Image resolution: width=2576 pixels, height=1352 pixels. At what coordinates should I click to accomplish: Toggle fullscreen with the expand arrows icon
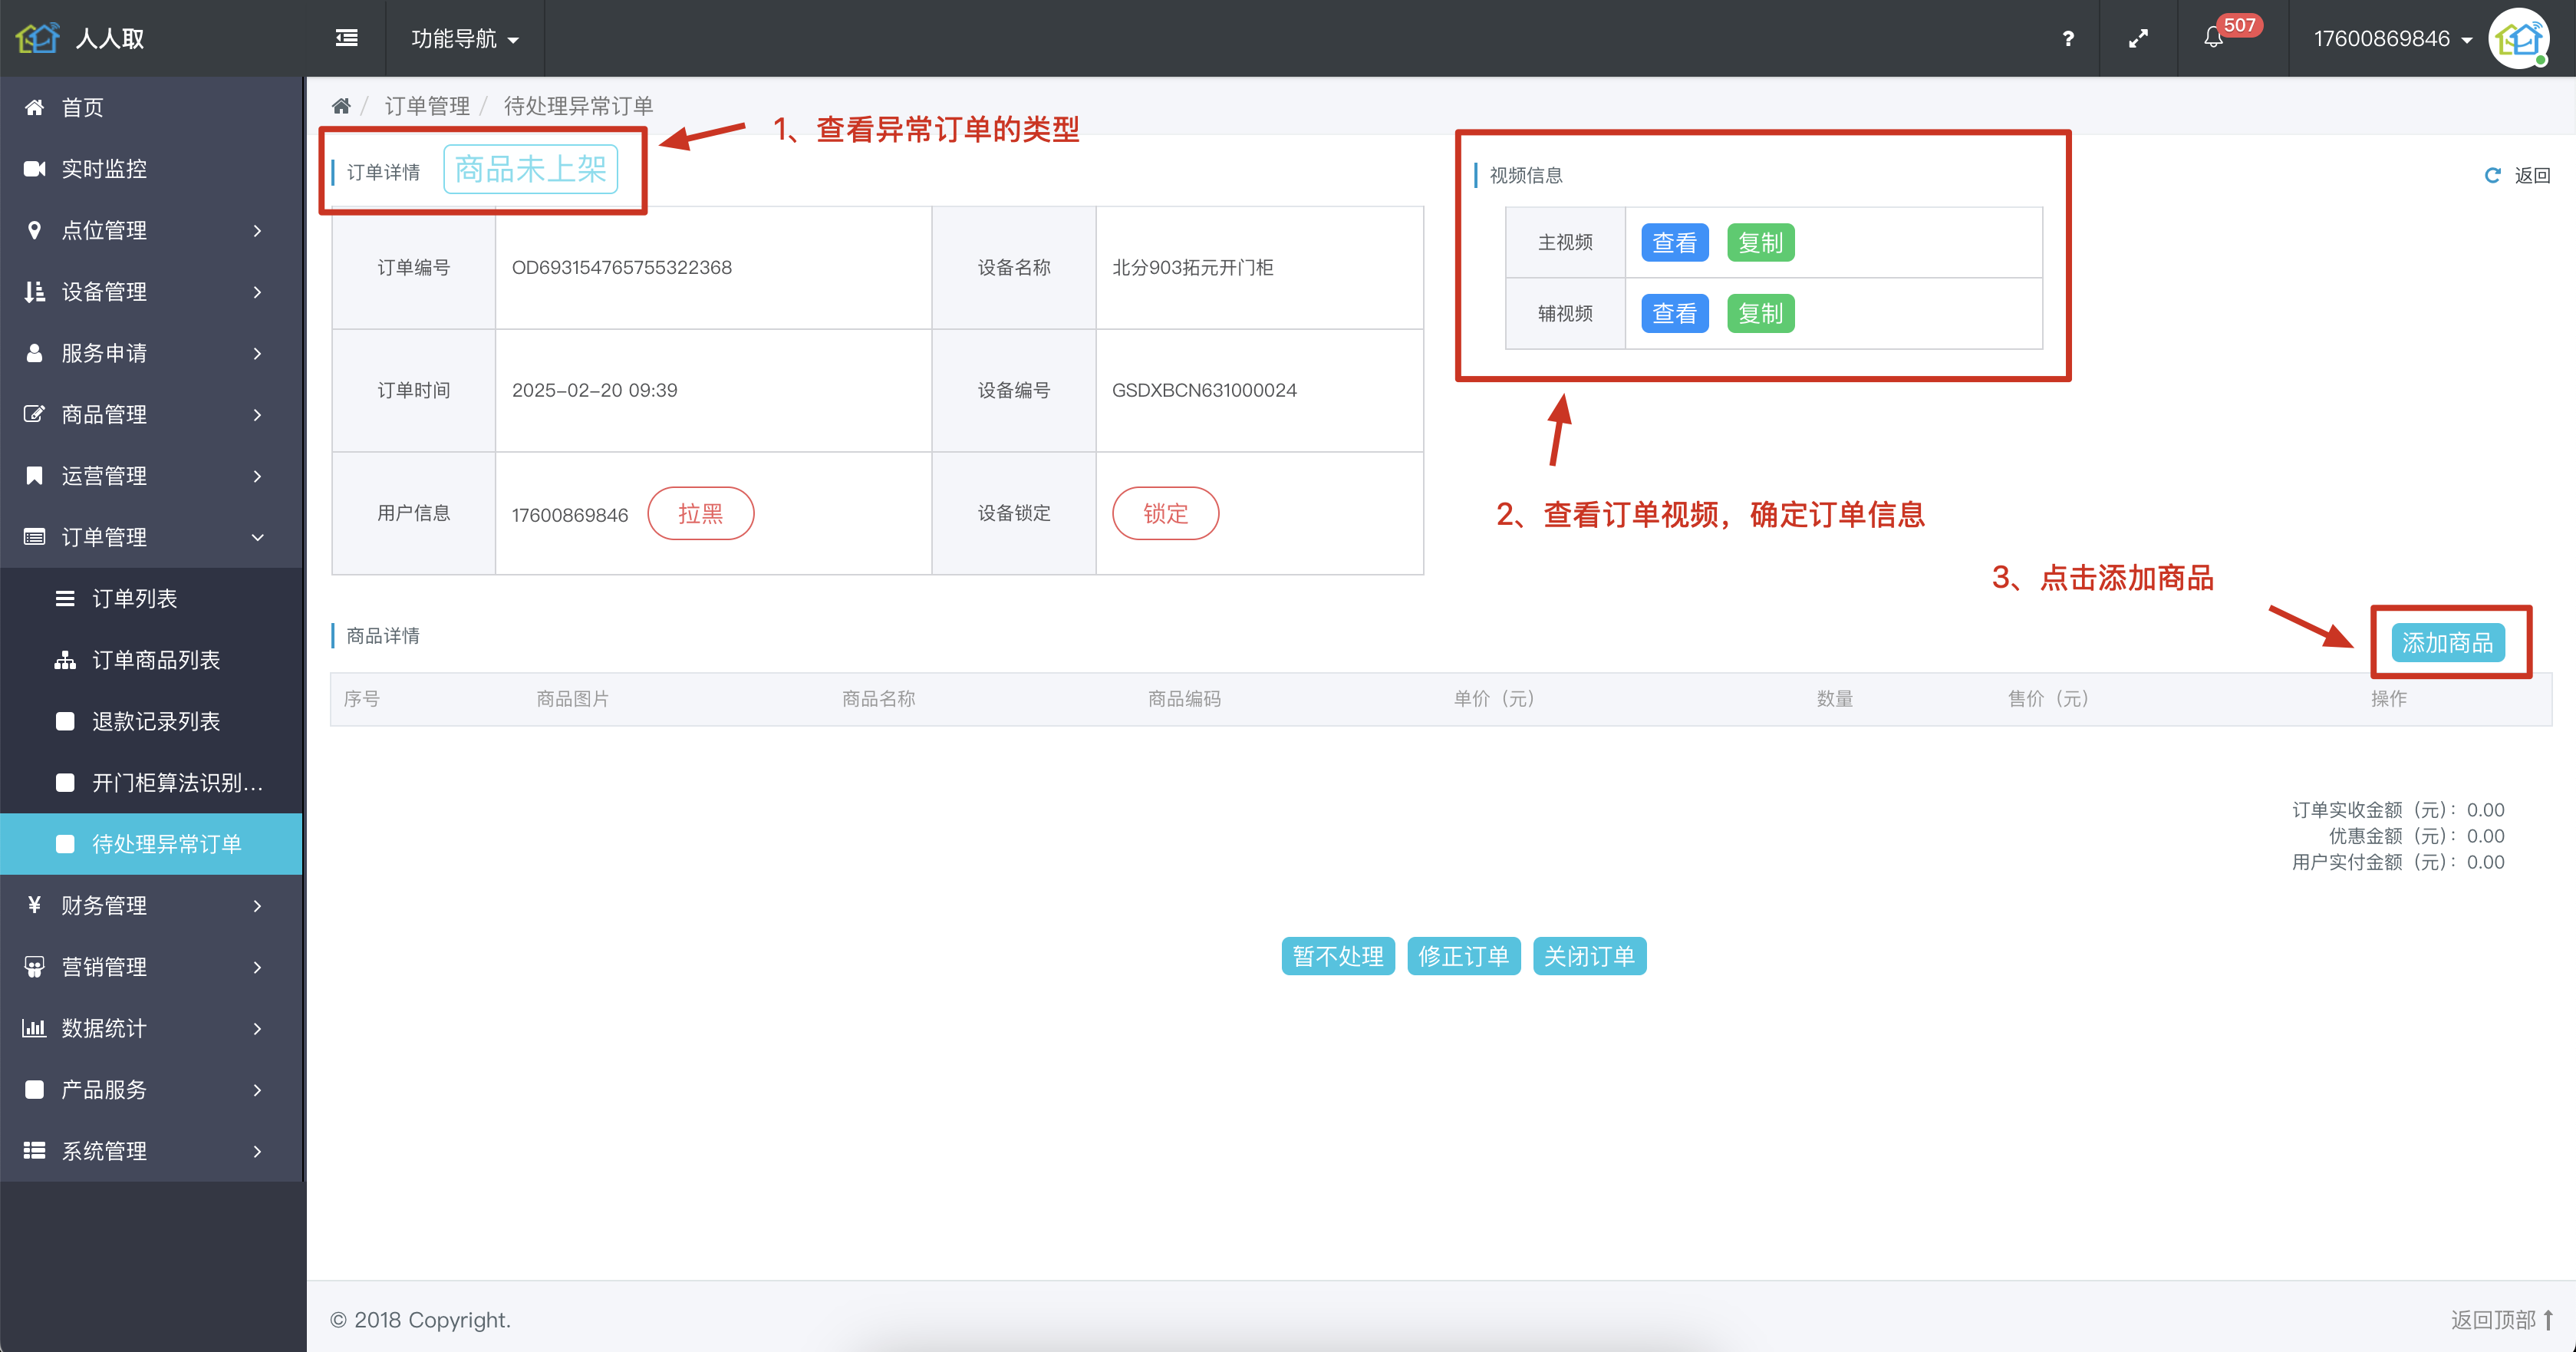coord(2138,38)
